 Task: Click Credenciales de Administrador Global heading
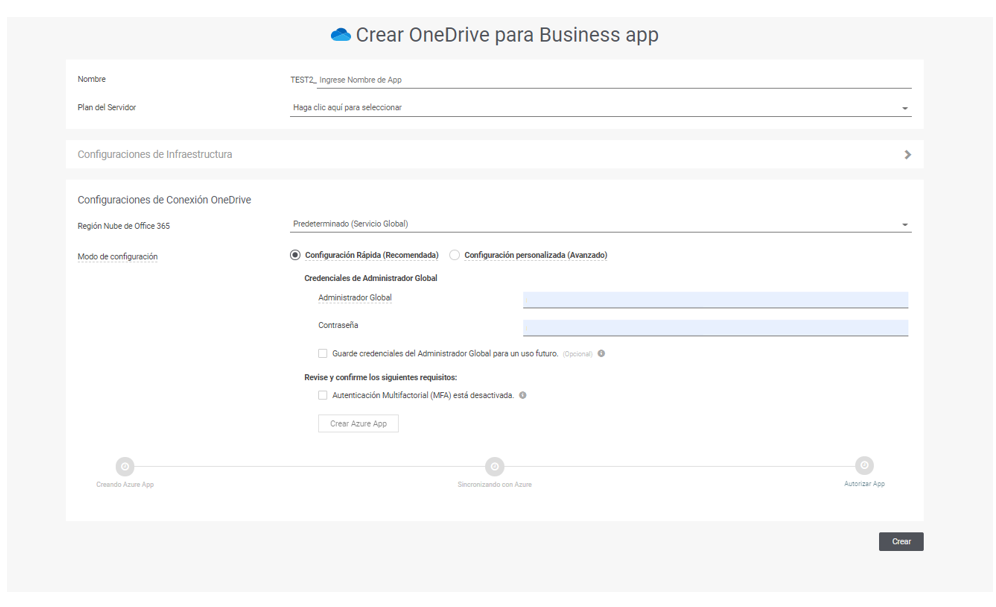[x=370, y=278]
